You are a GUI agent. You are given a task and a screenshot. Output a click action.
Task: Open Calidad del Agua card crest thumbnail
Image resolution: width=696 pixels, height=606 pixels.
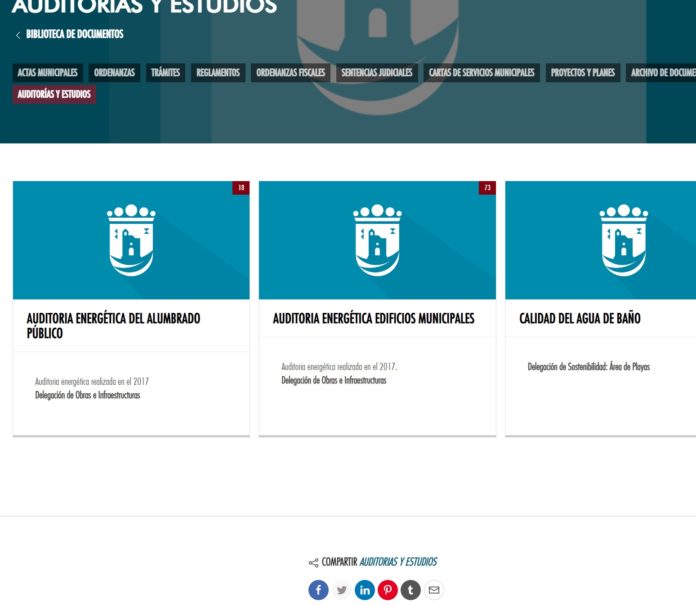[x=601, y=240]
